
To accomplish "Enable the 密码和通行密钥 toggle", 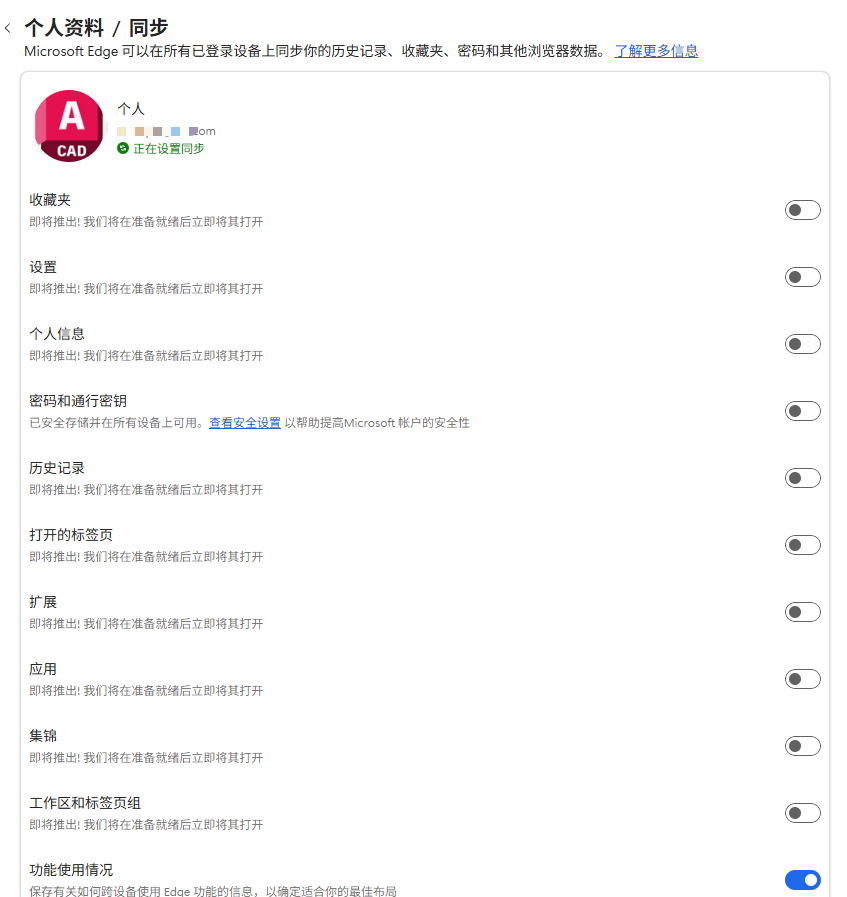I will click(802, 410).
